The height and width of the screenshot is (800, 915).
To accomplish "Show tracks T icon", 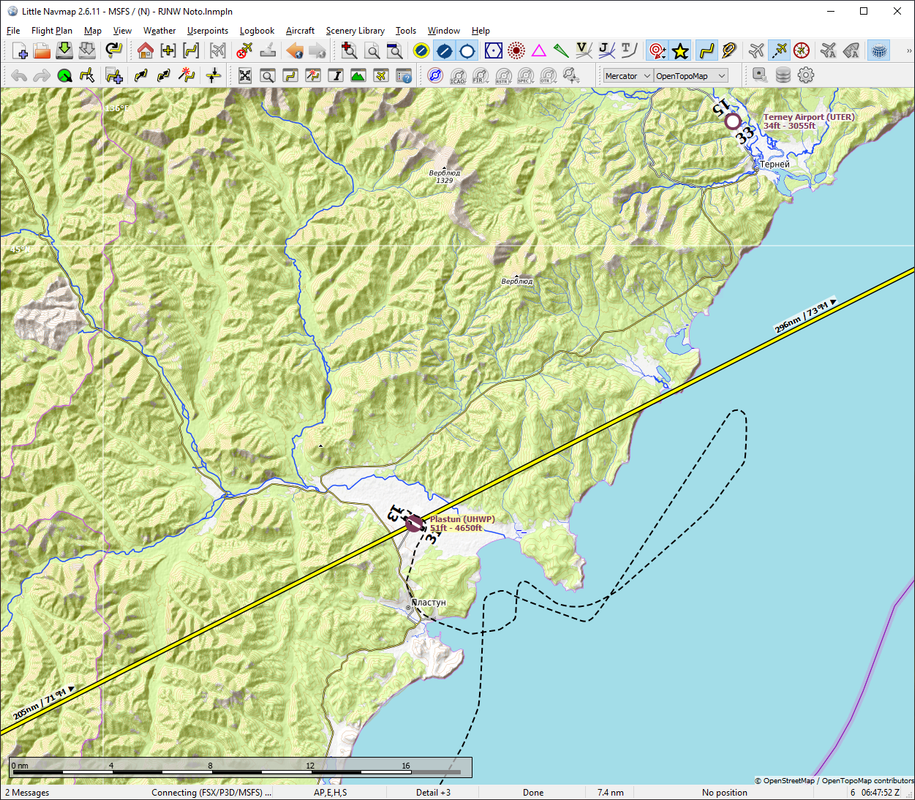I will 628,51.
